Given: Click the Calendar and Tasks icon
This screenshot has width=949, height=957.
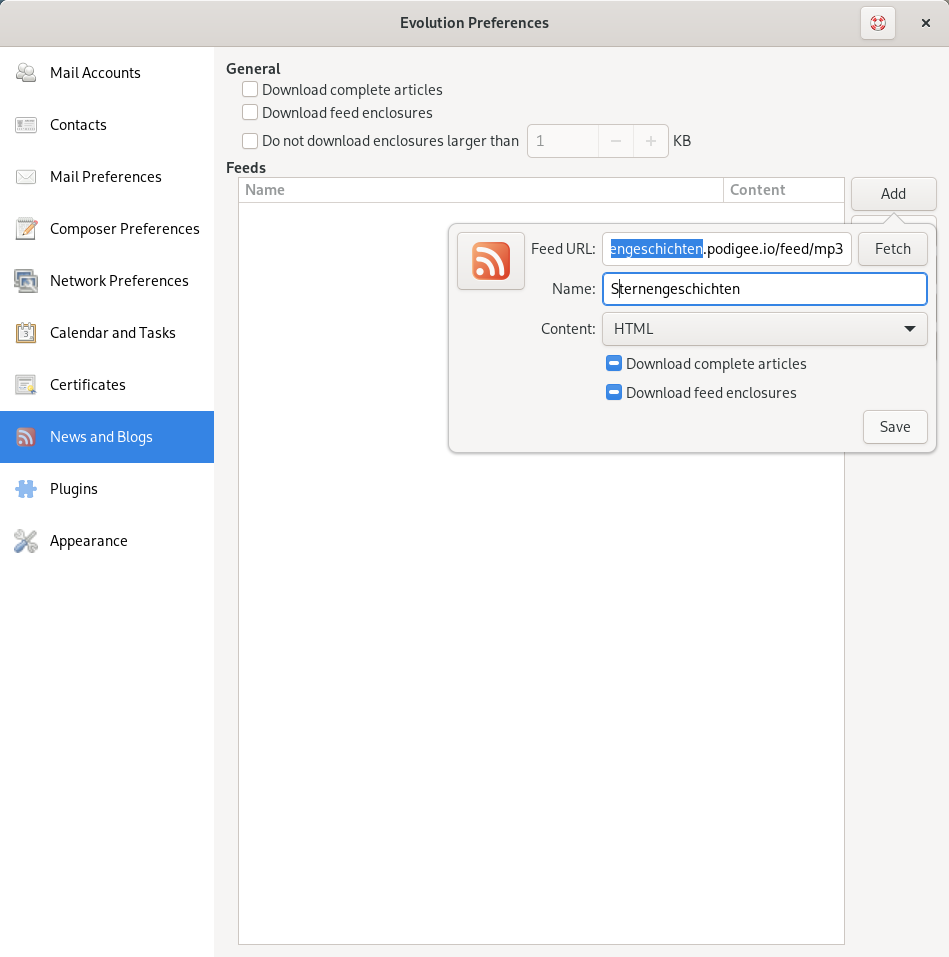Looking at the screenshot, I should click(x=26, y=333).
